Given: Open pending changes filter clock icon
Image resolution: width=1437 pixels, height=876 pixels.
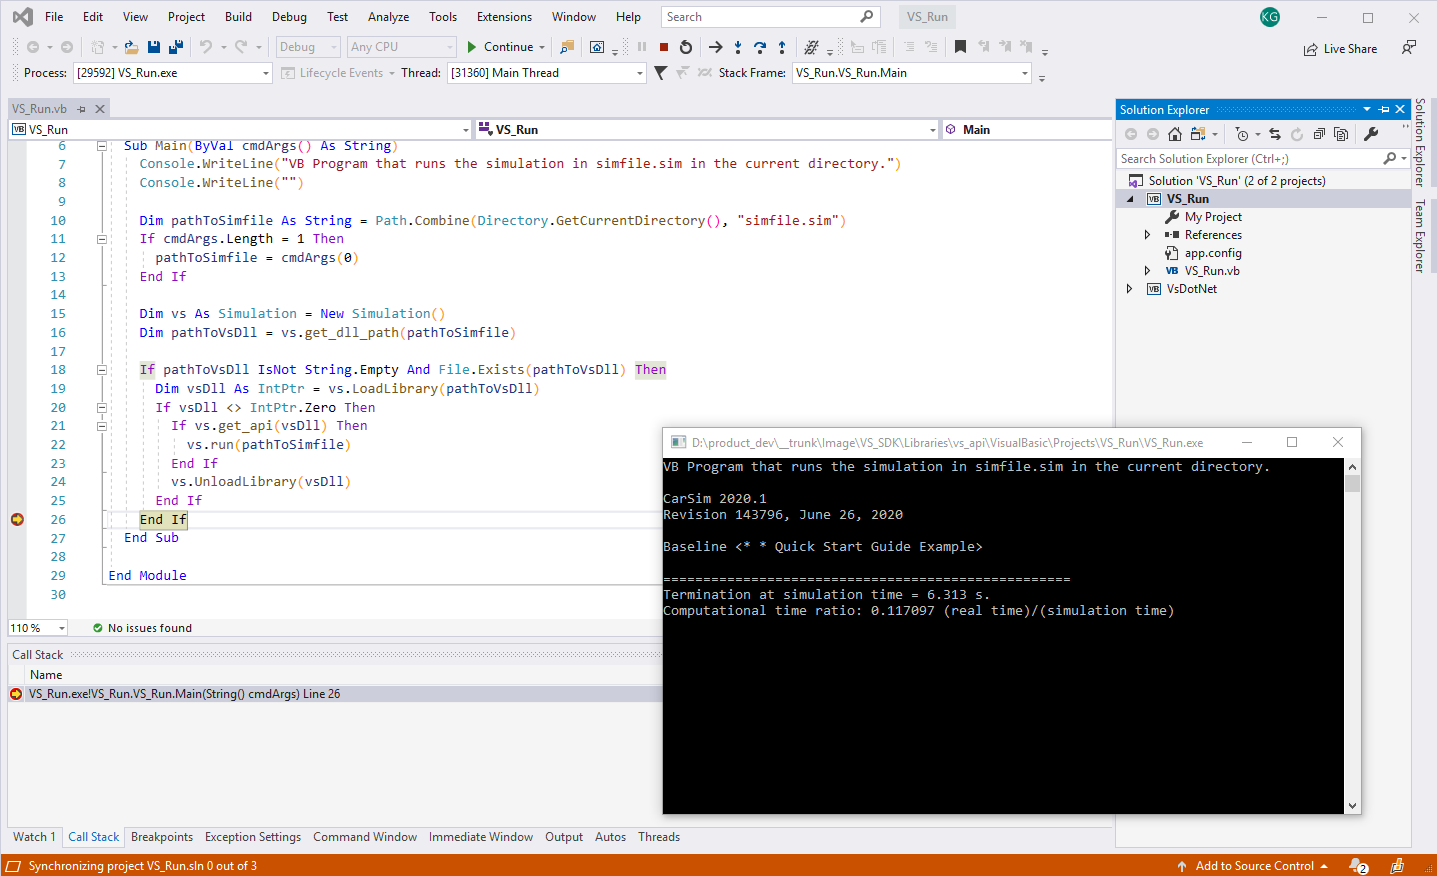Looking at the screenshot, I should pos(1242,134).
